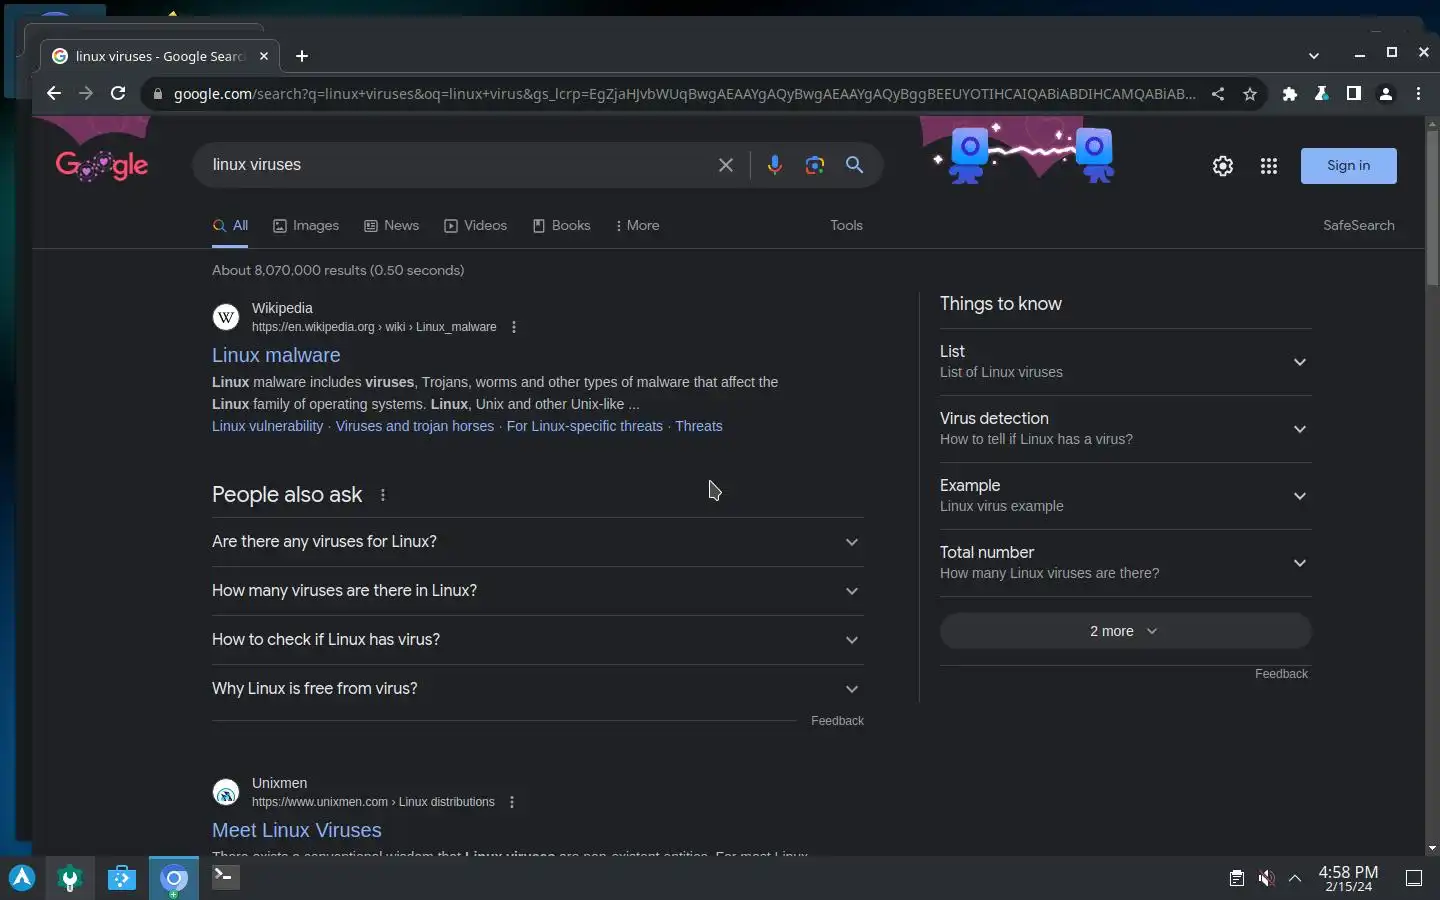Open SafeSearch settings
This screenshot has height=900, width=1440.
pyautogui.click(x=1358, y=226)
